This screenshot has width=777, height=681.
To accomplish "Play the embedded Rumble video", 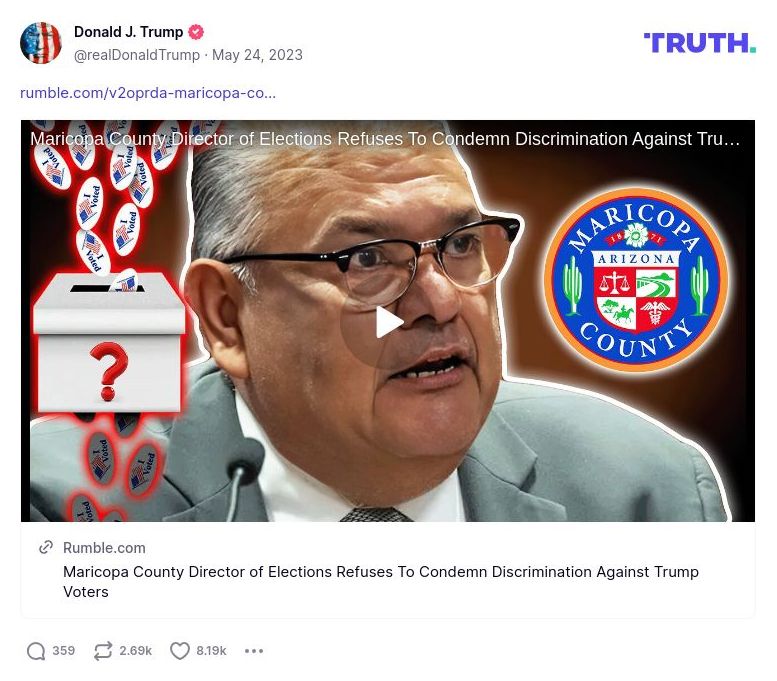I will click(x=388, y=323).
